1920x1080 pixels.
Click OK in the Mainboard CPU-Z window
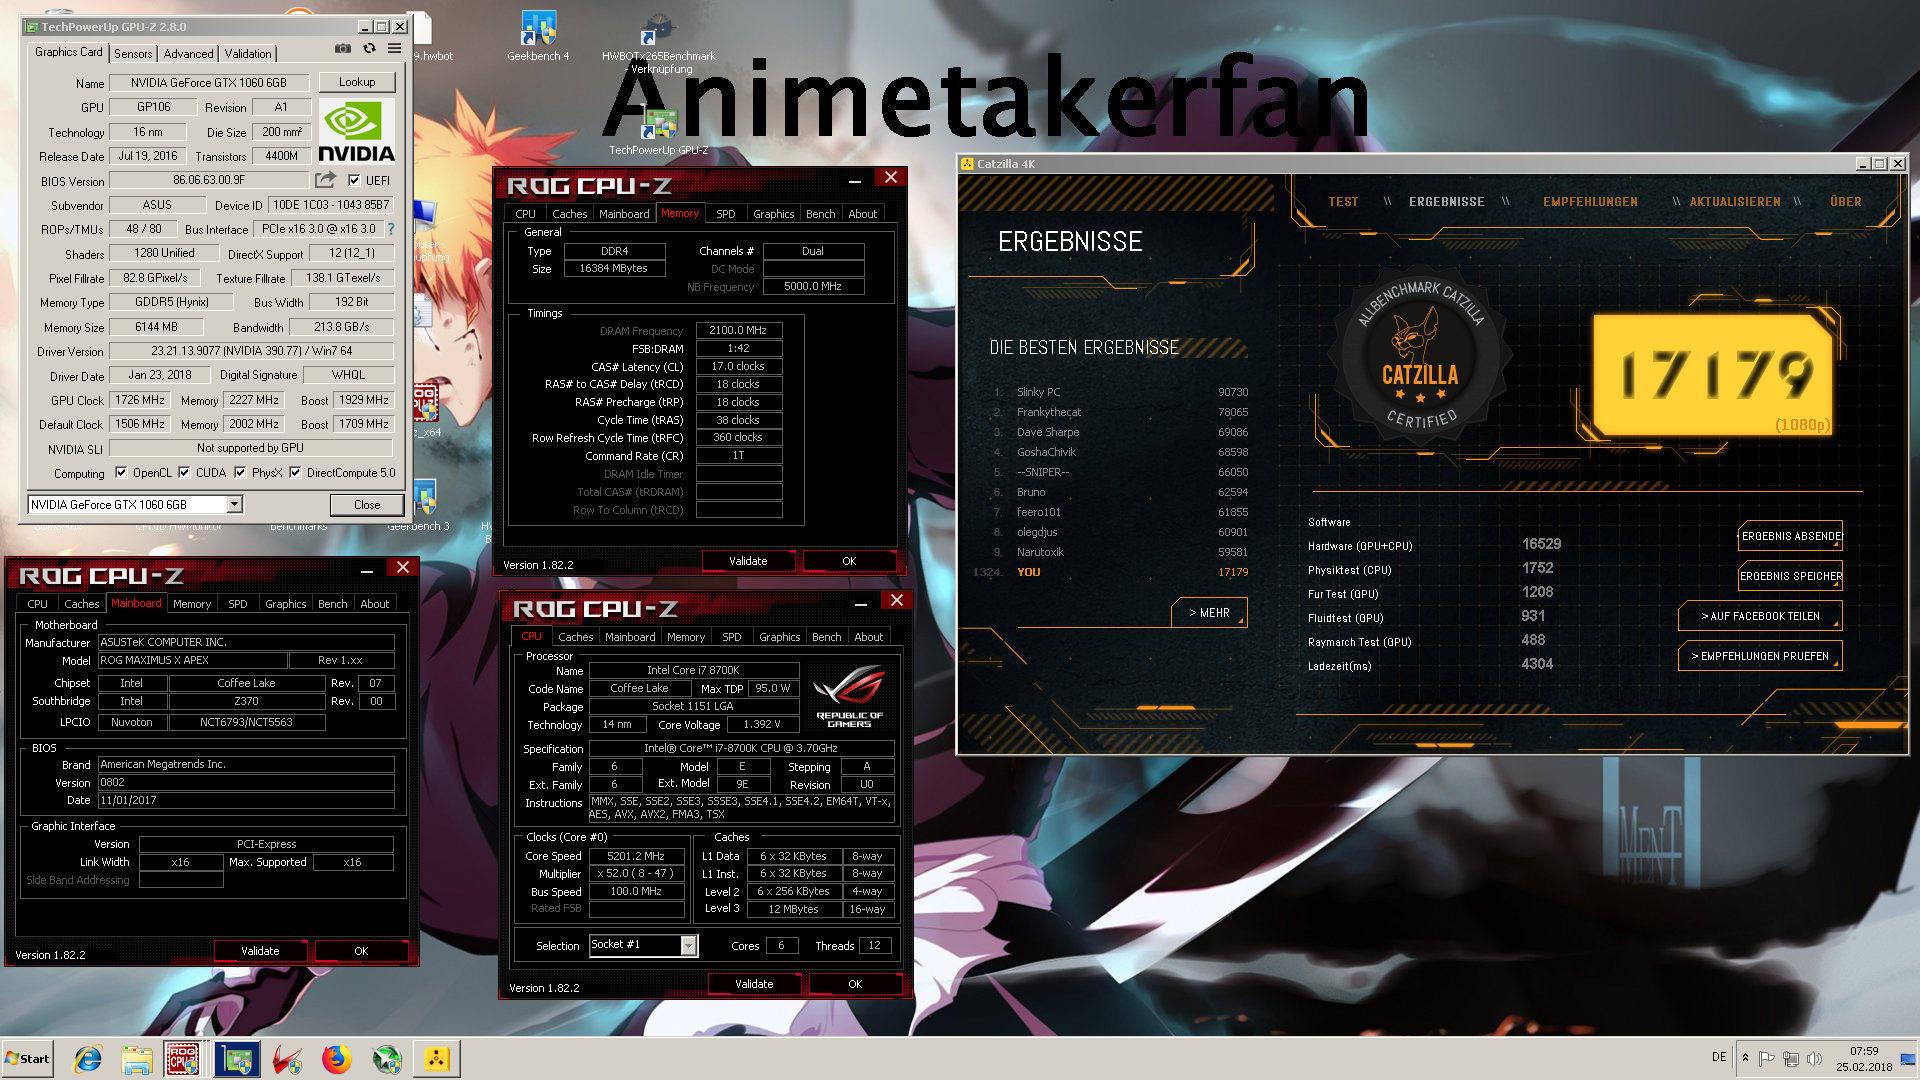click(361, 951)
